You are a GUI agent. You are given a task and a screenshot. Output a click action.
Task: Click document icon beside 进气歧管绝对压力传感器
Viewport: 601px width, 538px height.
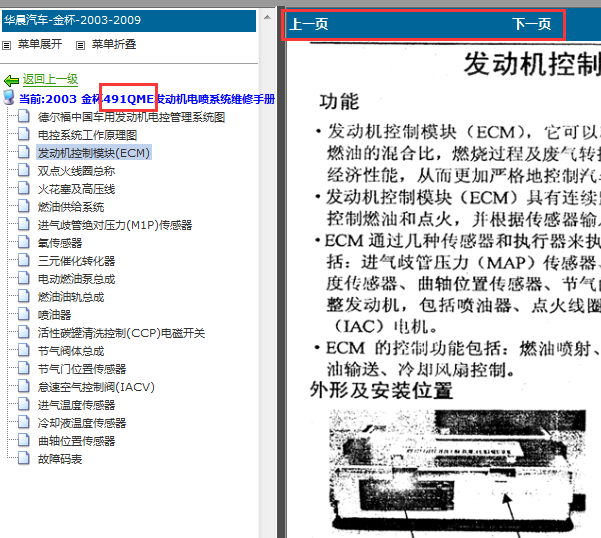[24, 224]
